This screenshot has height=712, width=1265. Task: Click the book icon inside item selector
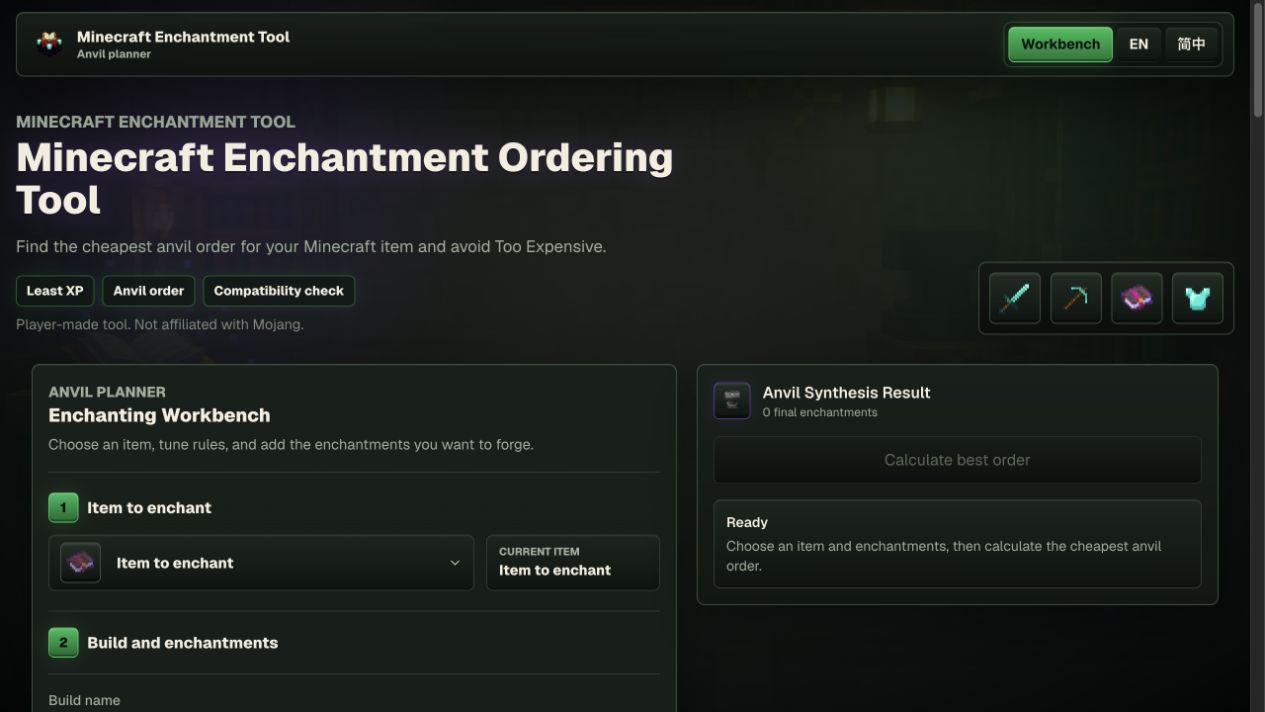pyautogui.click(x=80, y=563)
